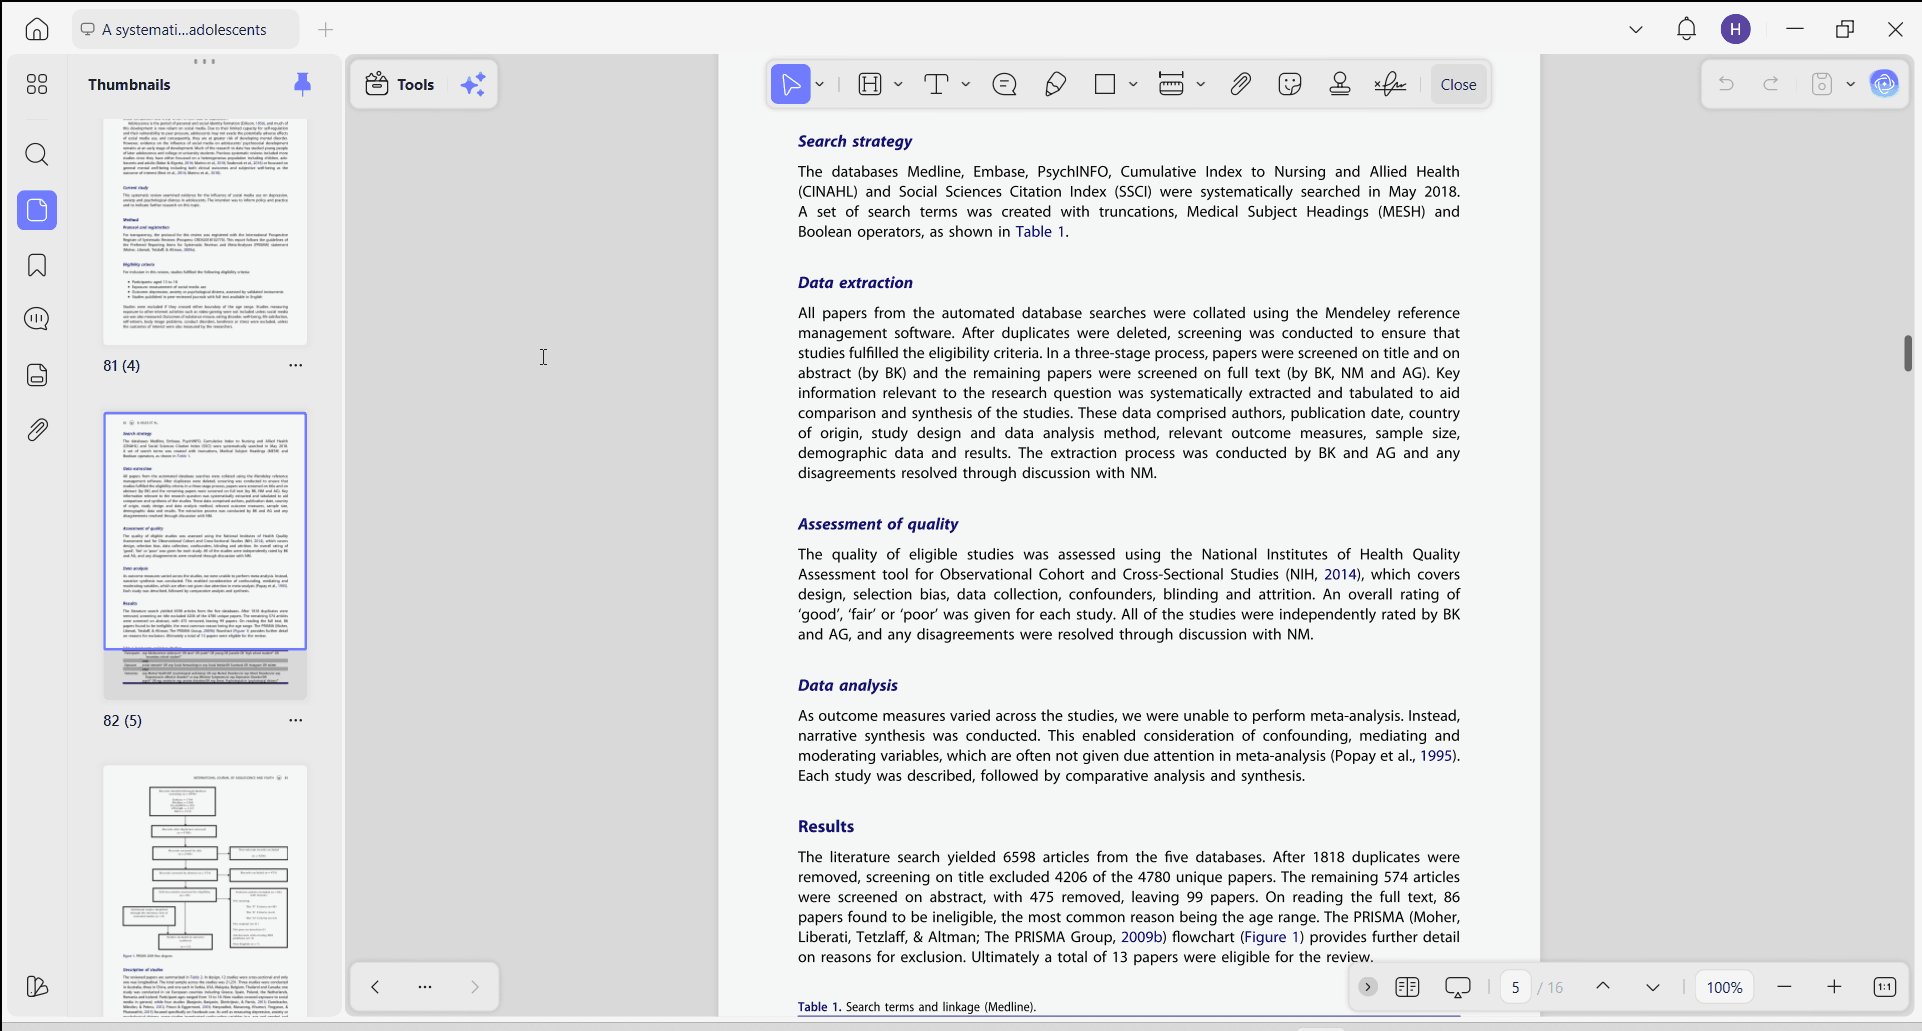This screenshot has width=1922, height=1031.
Task: Add a sticky note comment
Action: coord(1005,84)
